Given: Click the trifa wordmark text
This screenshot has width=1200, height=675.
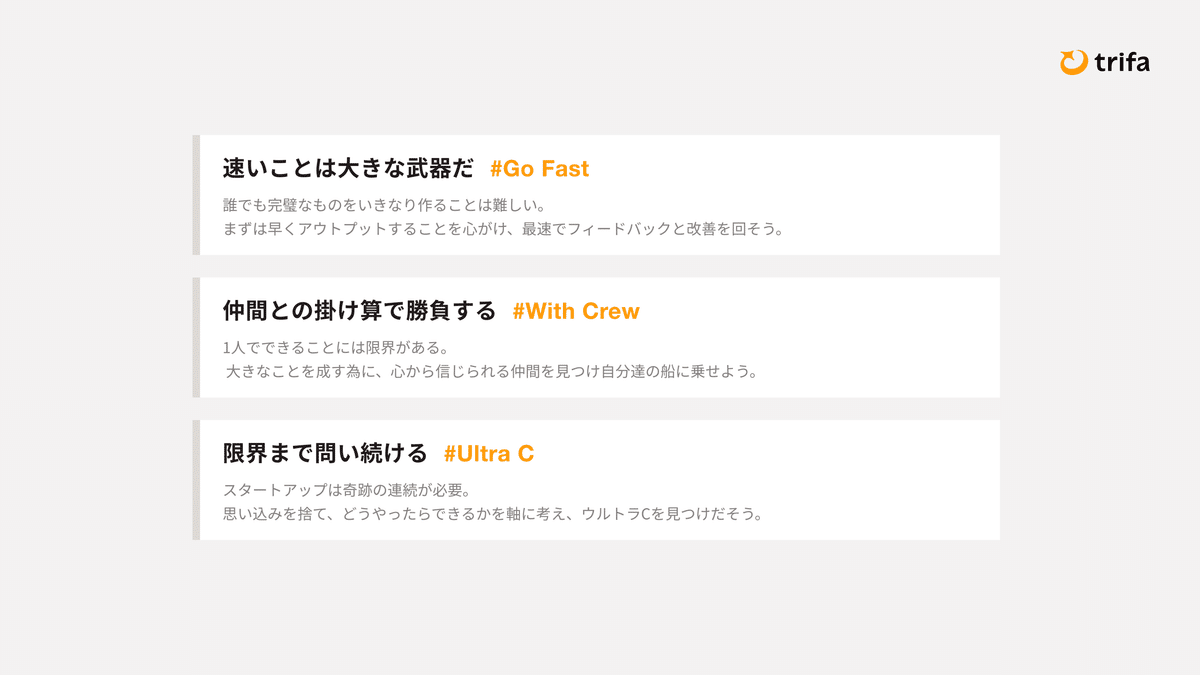Looking at the screenshot, I should (x=1121, y=63).
